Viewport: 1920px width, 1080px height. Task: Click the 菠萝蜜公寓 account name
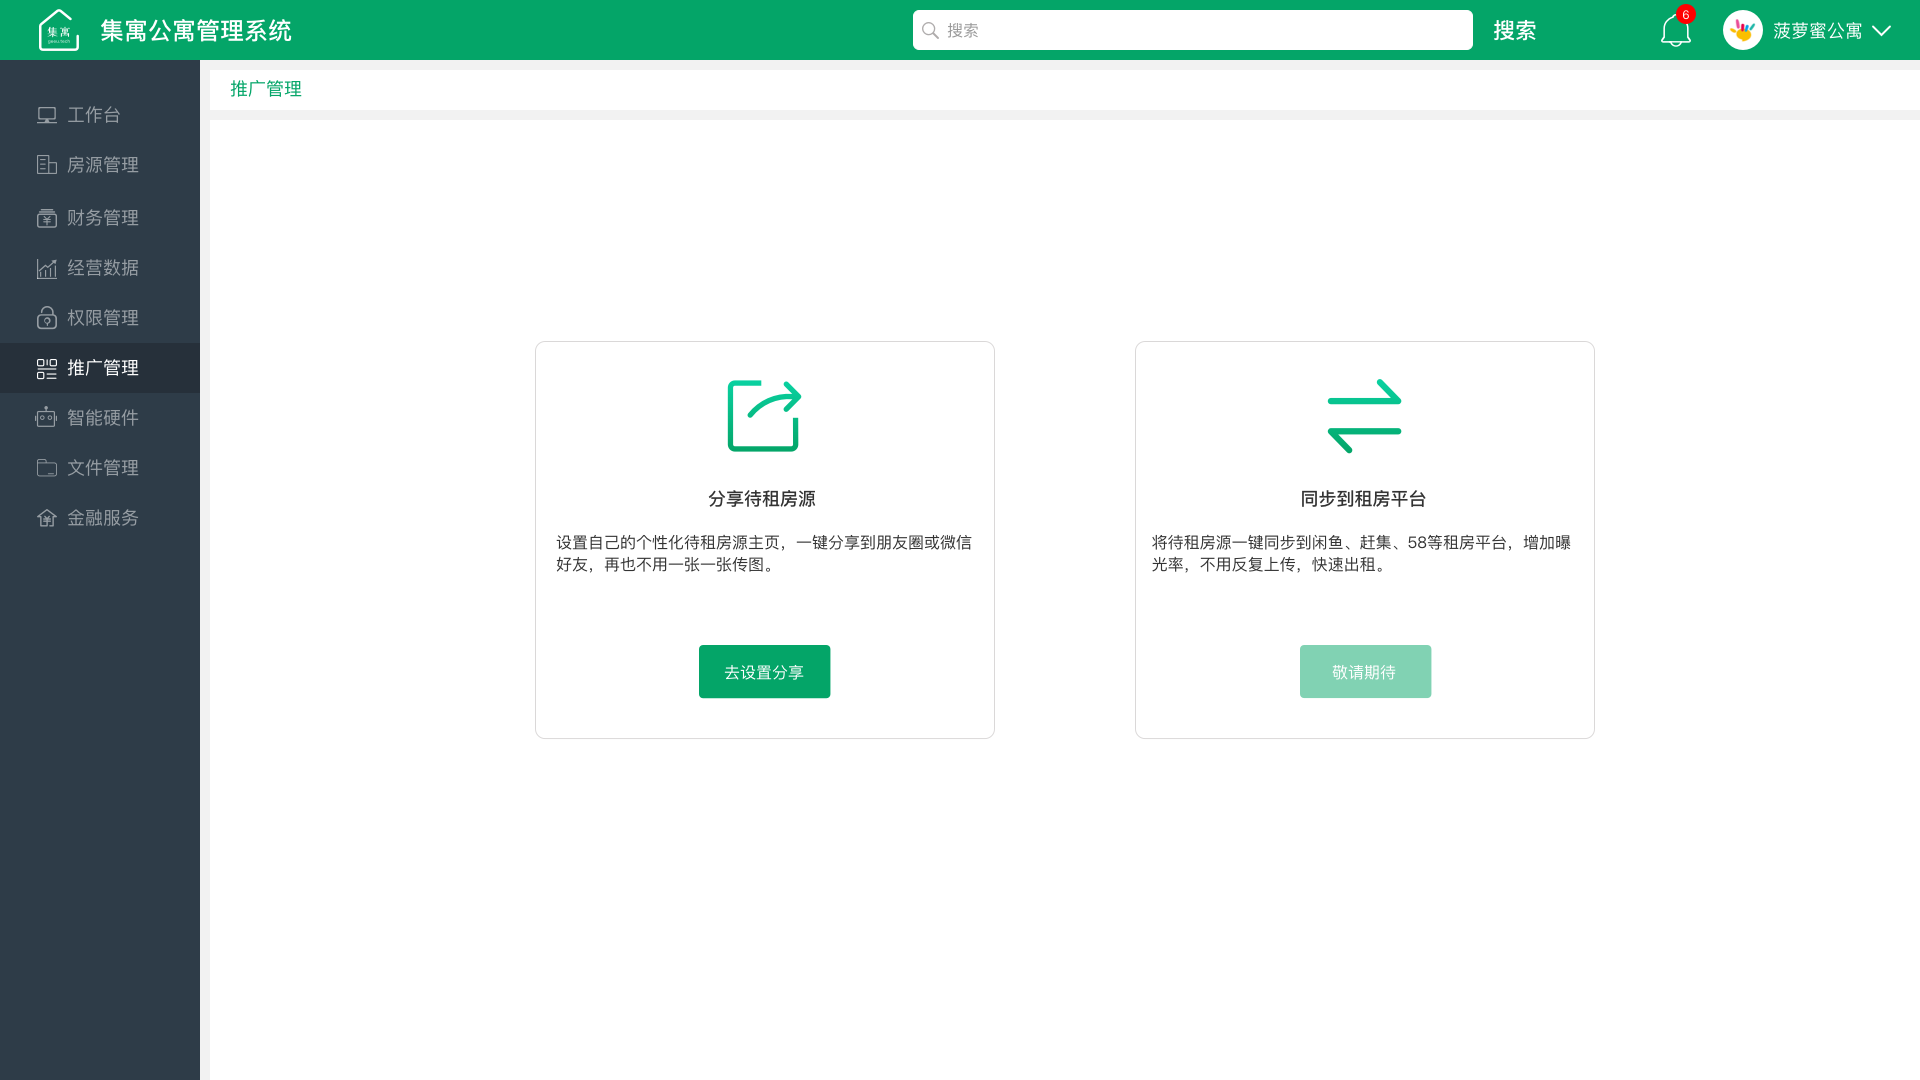coord(1817,31)
